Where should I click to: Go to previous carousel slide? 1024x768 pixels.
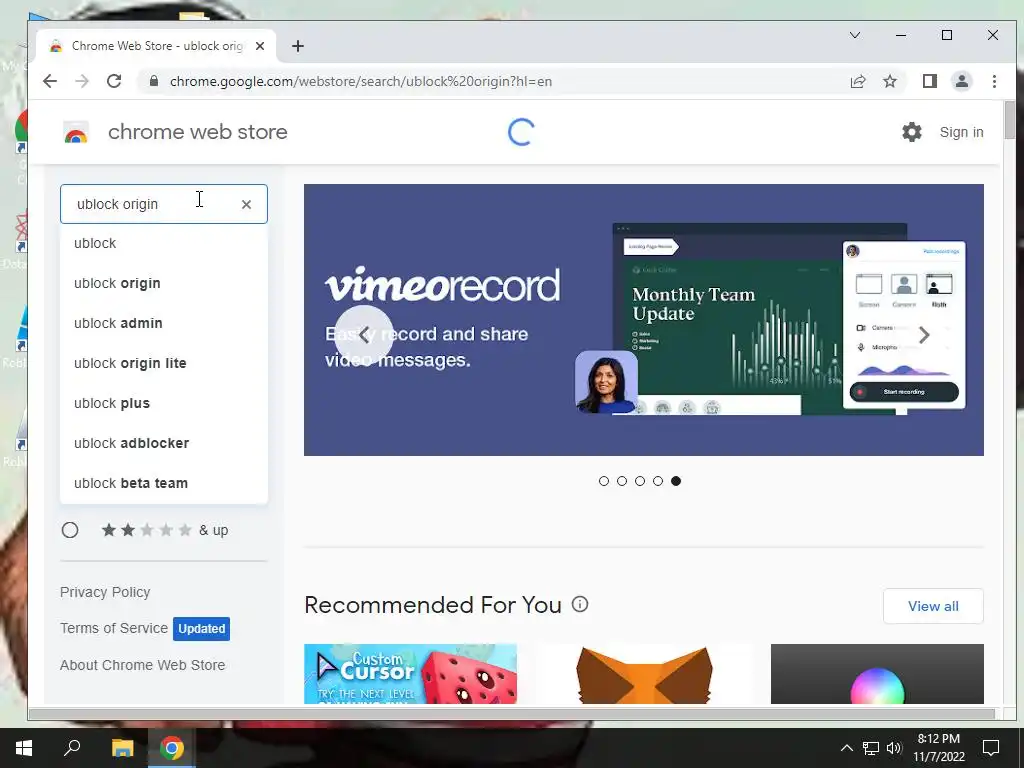coord(364,335)
